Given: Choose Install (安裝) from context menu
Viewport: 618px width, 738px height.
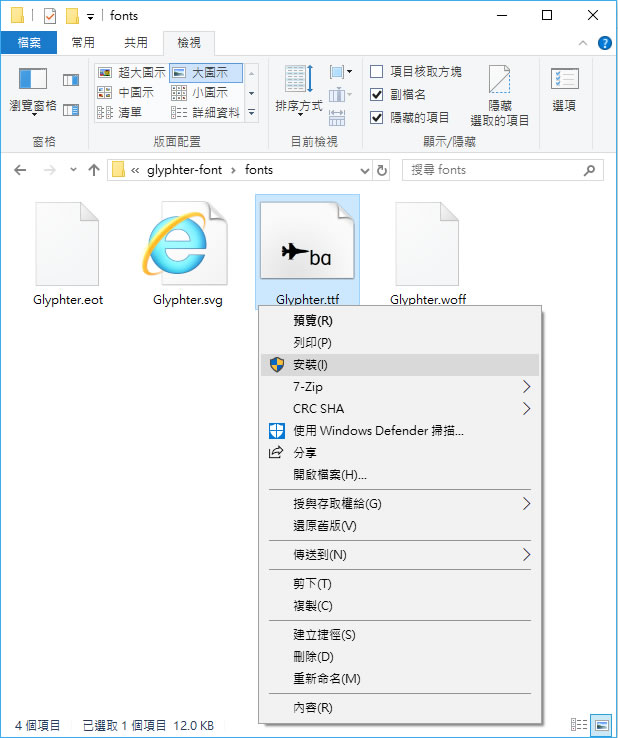Looking at the screenshot, I should point(400,365).
